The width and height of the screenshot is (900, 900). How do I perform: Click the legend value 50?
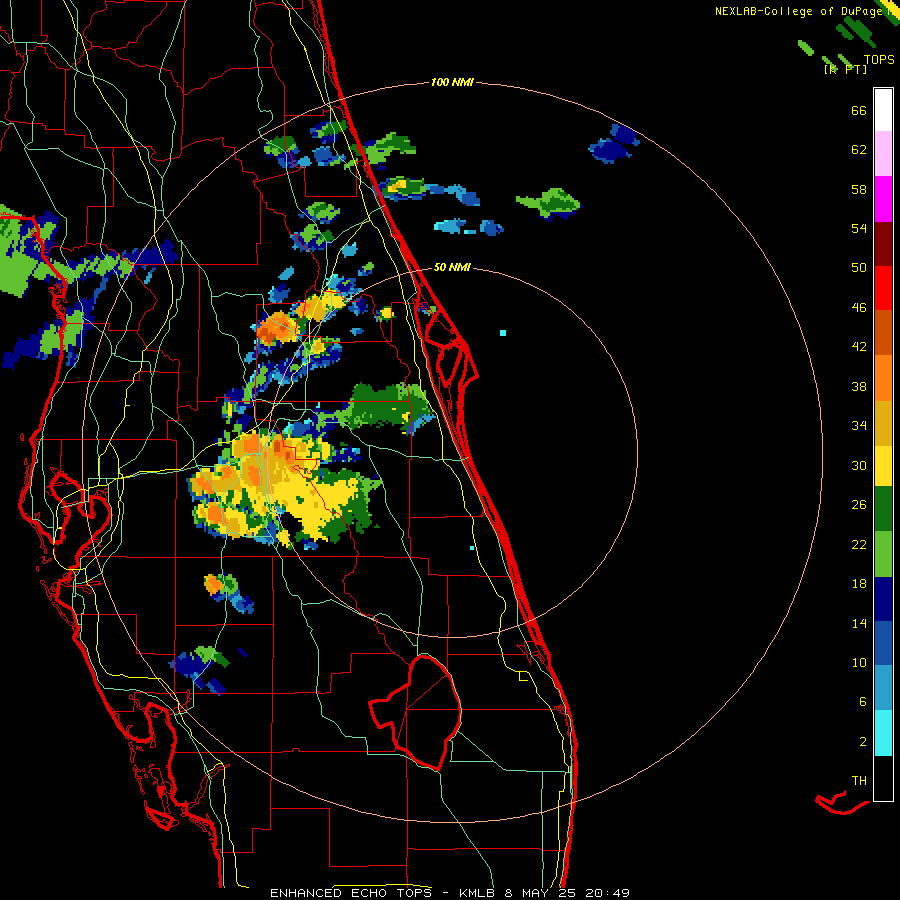[859, 267]
